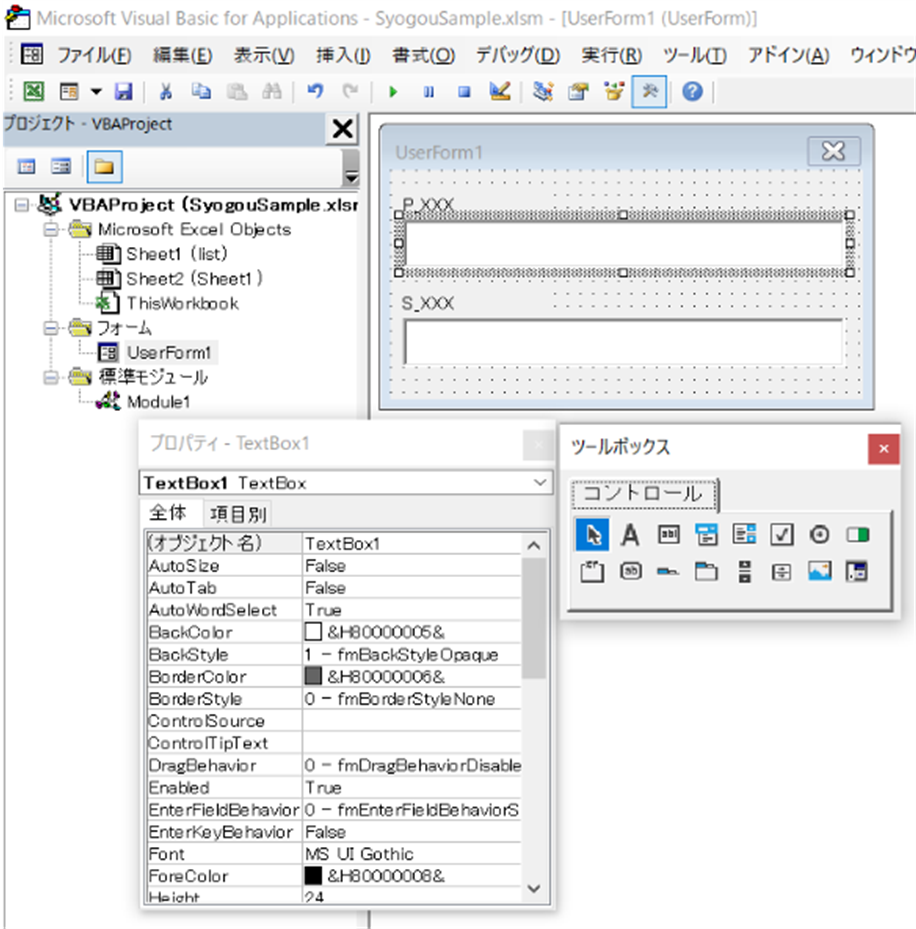Open the ファイル(F) menu

coord(94,55)
